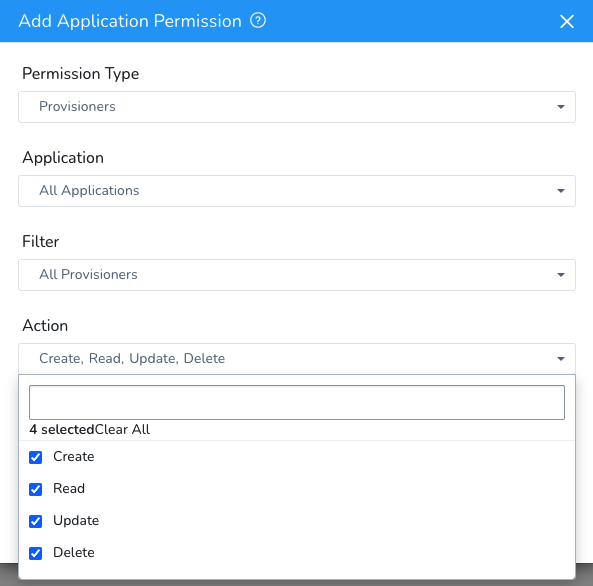Select the Delete option label
Image resolution: width=593 pixels, height=586 pixels.
[74, 552]
